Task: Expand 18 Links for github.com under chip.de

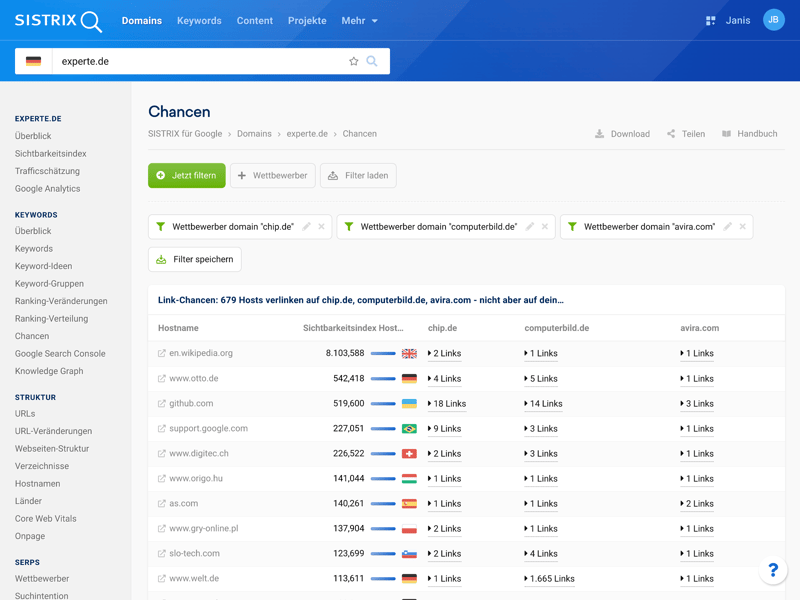Action: (x=446, y=404)
